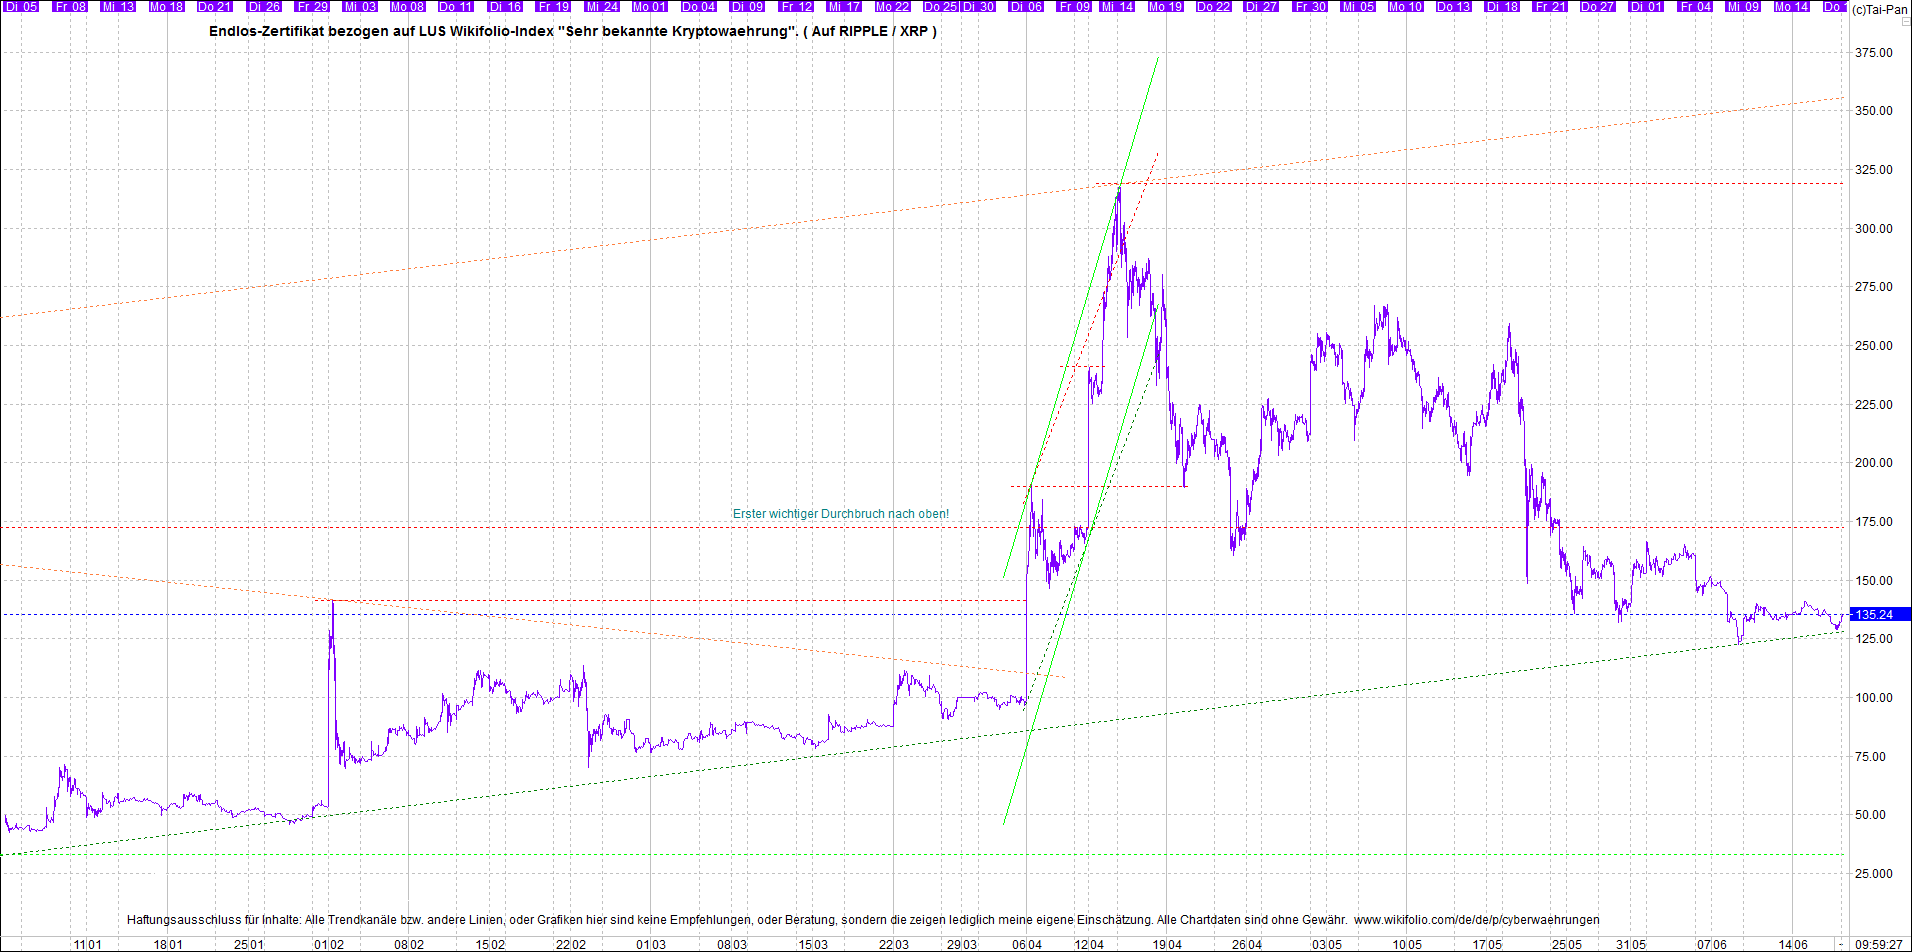Open the wikifolio.com link in the disclaimer
The width and height of the screenshot is (1912, 952).
tap(1476, 919)
